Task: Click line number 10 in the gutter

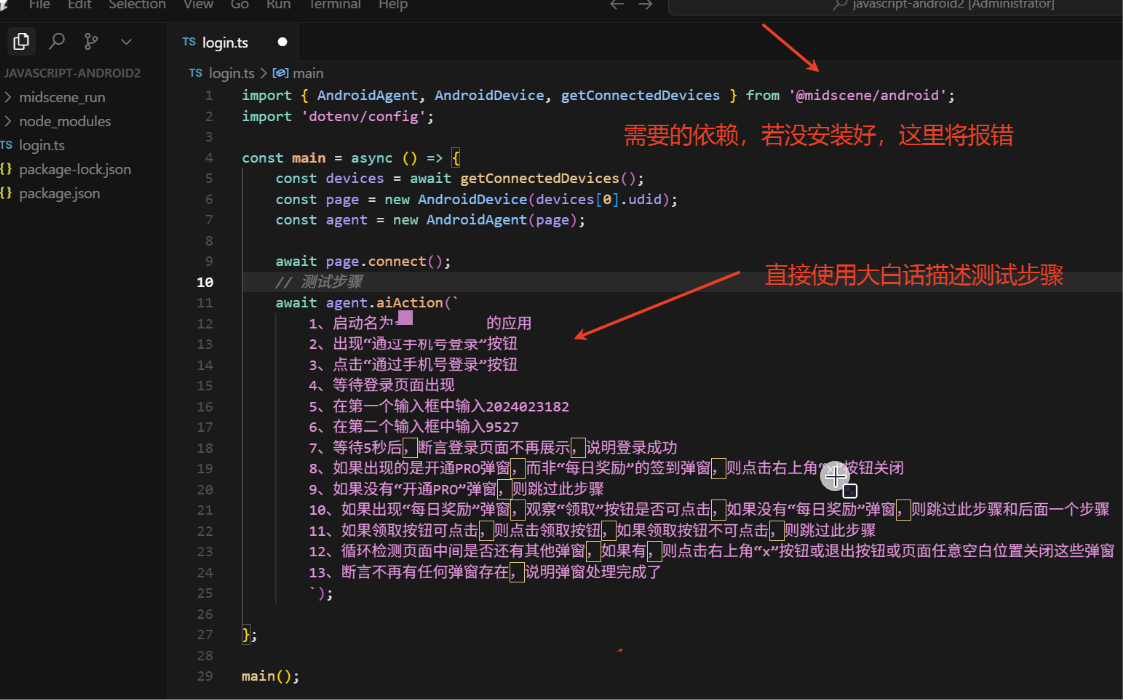Action: (x=205, y=282)
